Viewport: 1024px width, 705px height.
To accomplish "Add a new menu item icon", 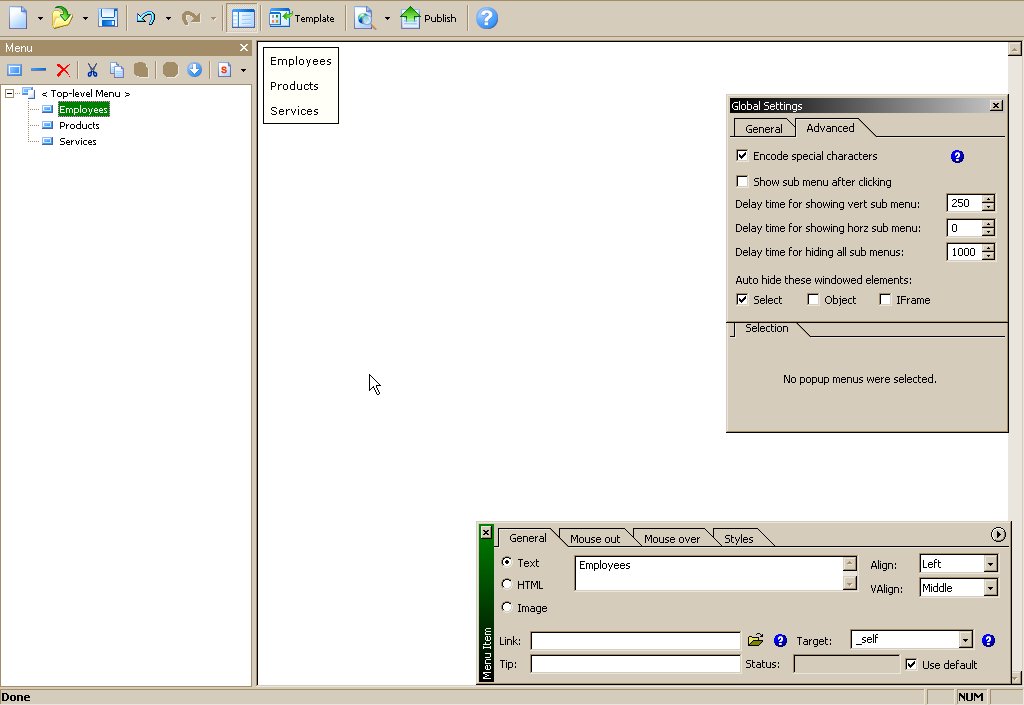I will pos(14,70).
